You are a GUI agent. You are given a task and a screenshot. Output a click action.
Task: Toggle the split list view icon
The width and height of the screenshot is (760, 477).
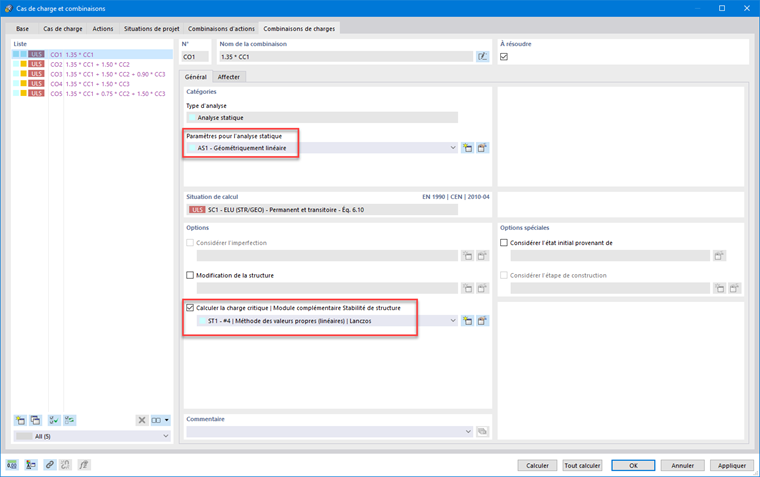click(x=156, y=420)
